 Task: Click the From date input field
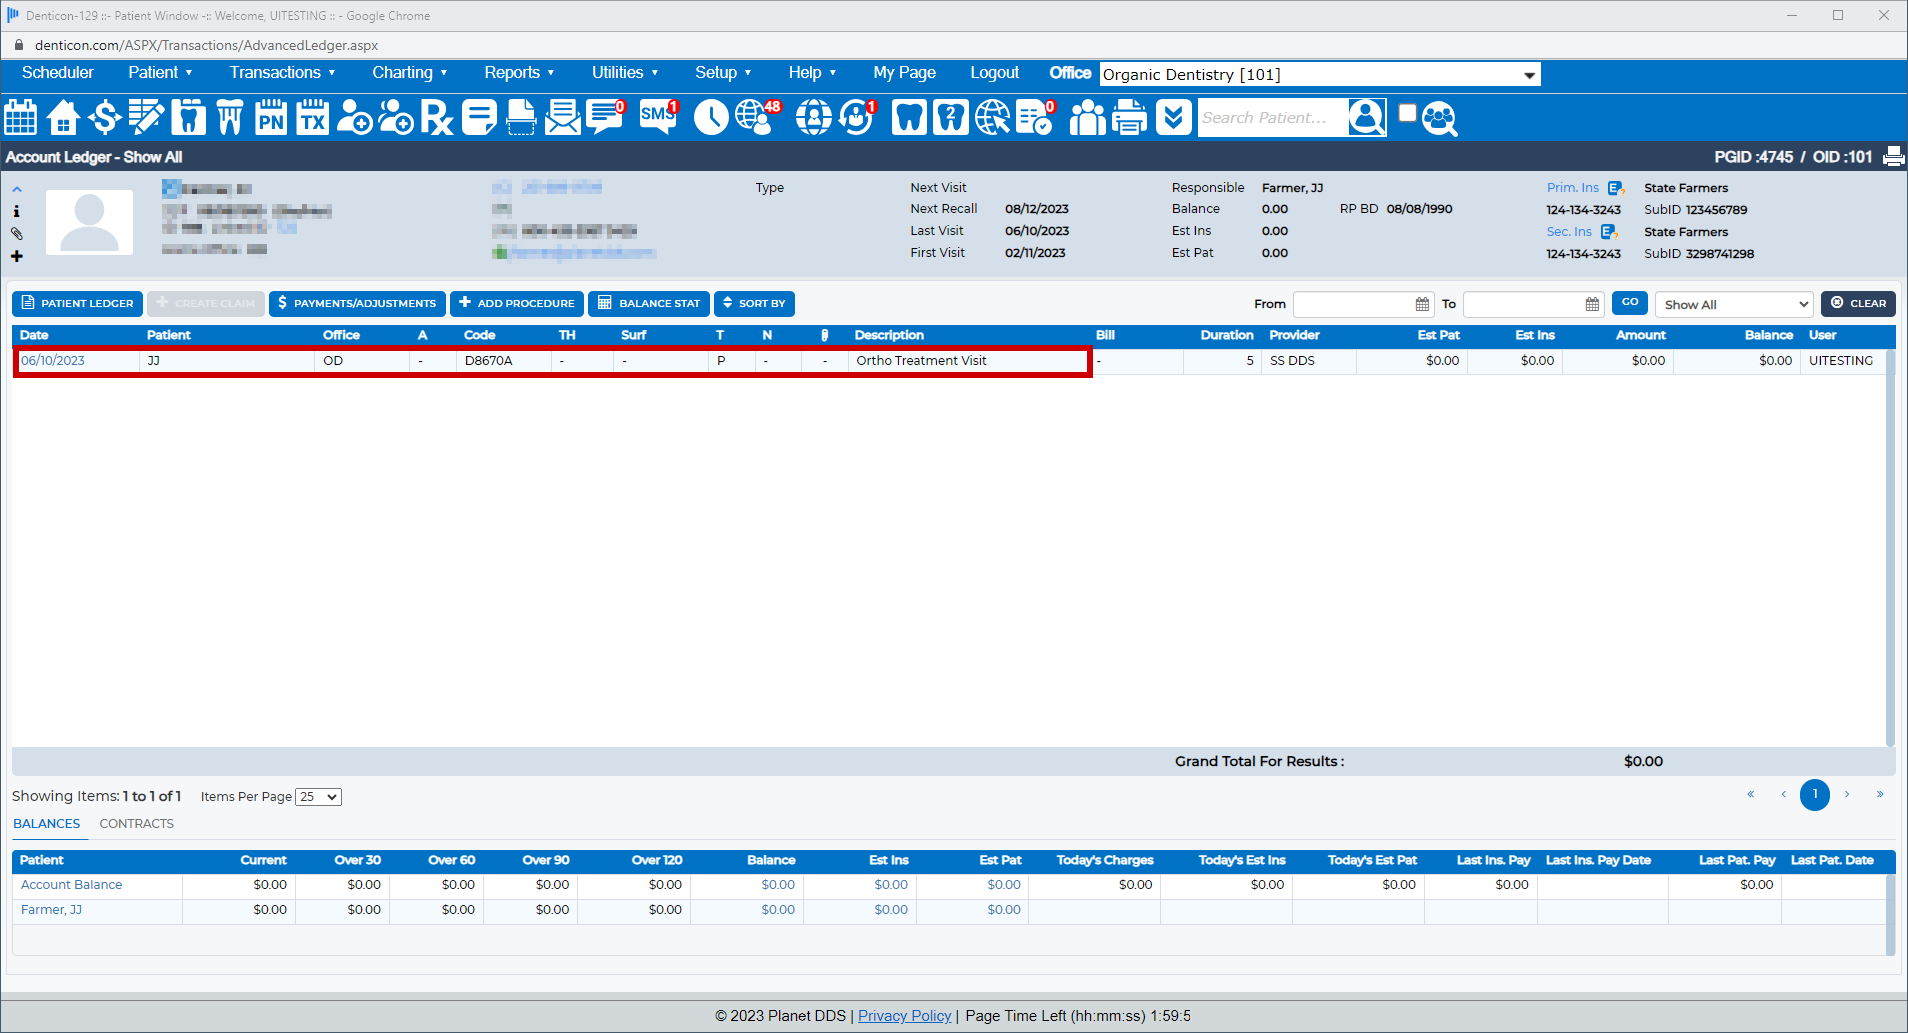click(1354, 304)
